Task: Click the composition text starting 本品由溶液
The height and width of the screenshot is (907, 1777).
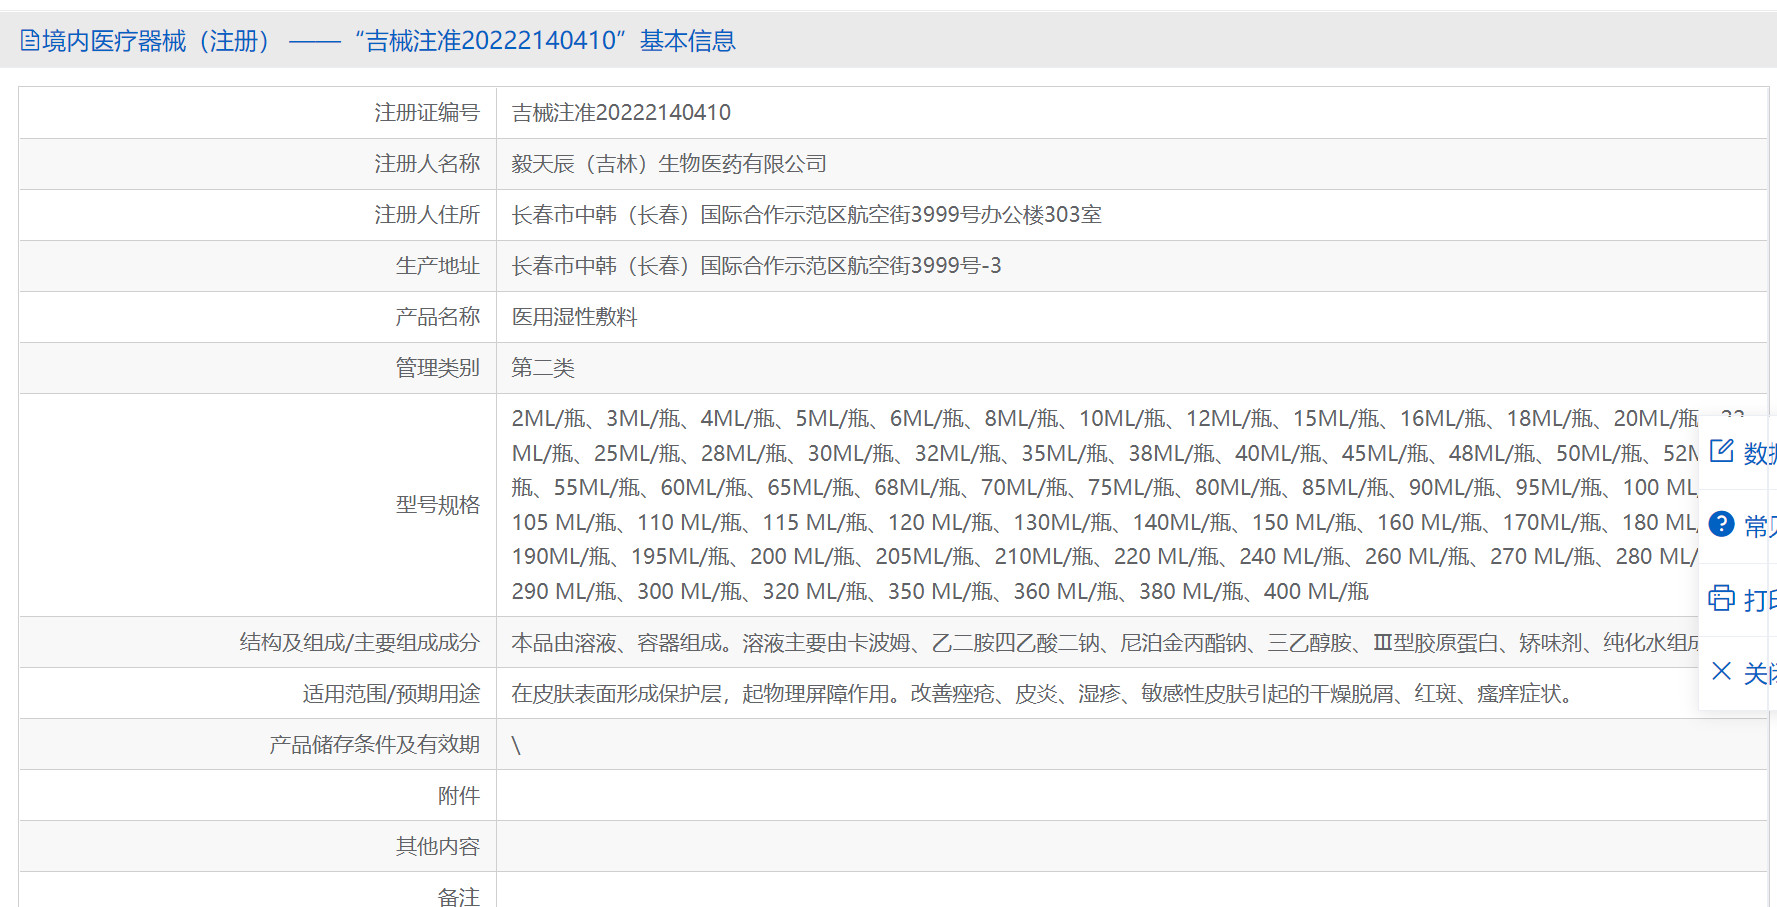Action: point(1105,643)
